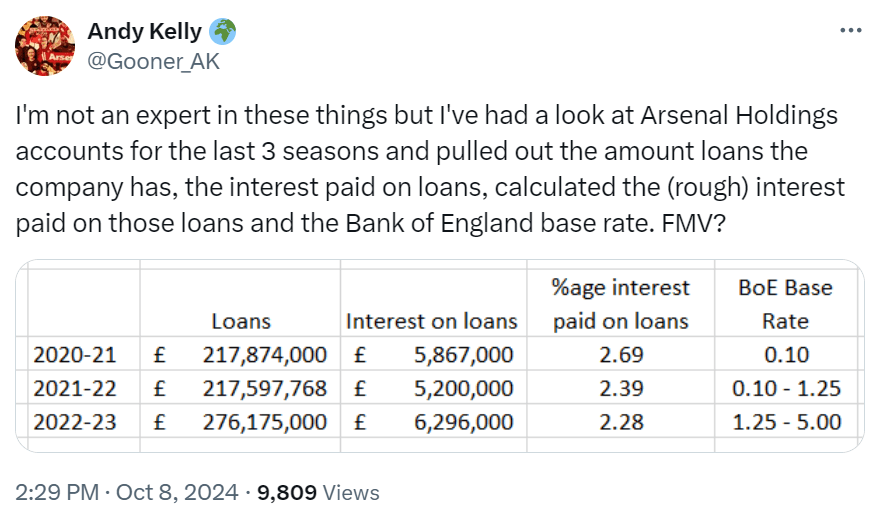Select the 2020-21 row label
Screen dimensions: 873x525
tap(75, 354)
